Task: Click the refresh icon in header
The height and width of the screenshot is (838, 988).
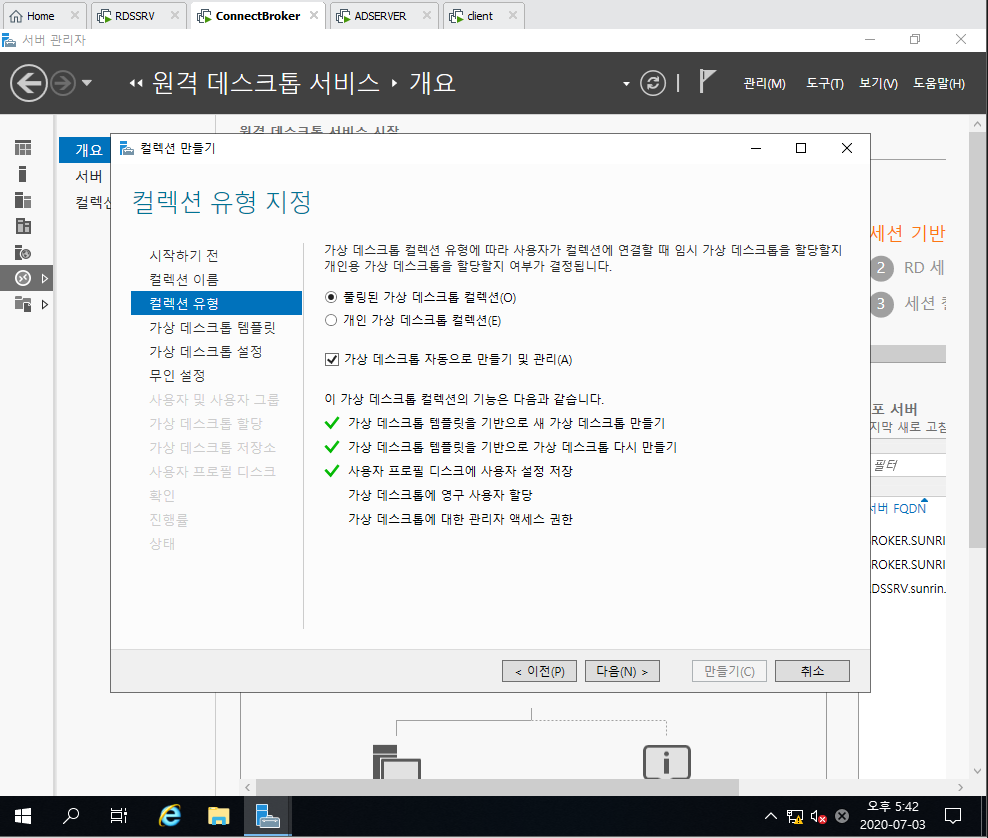Action: point(653,83)
